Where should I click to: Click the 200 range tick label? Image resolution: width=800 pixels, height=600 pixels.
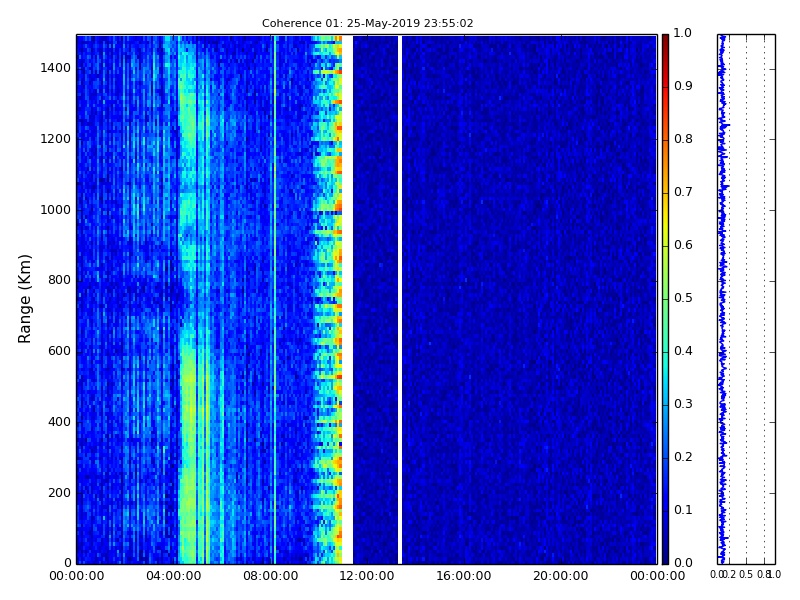59,493
